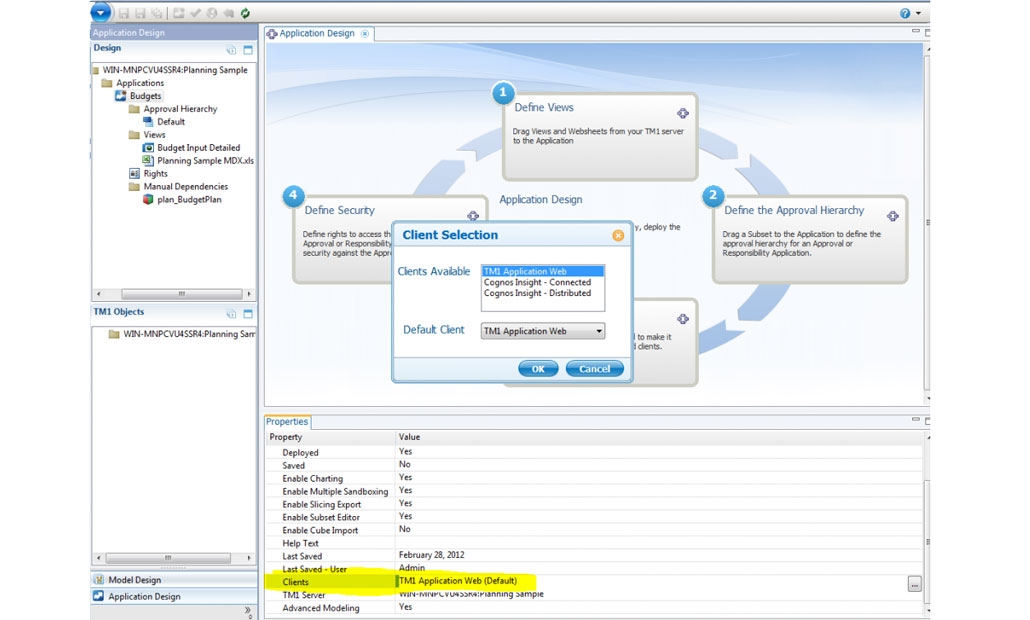
Task: Select the Applications folder in tree
Action: coord(140,83)
